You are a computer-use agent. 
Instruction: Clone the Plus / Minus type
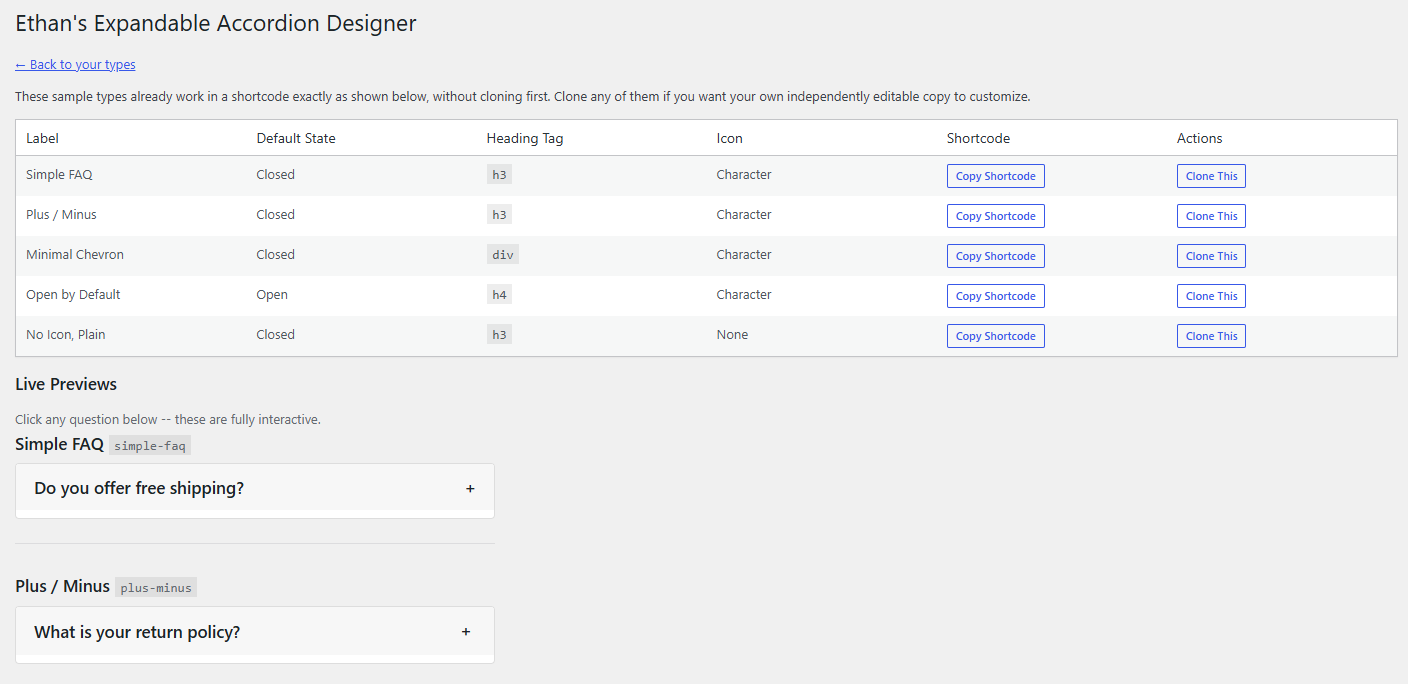[1211, 216]
